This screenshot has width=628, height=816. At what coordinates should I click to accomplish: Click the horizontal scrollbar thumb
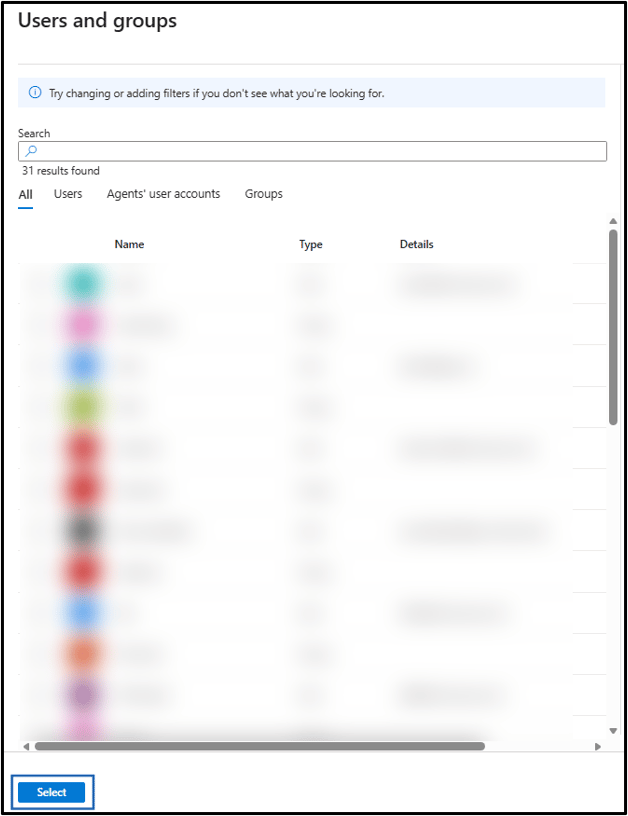pyautogui.click(x=260, y=746)
